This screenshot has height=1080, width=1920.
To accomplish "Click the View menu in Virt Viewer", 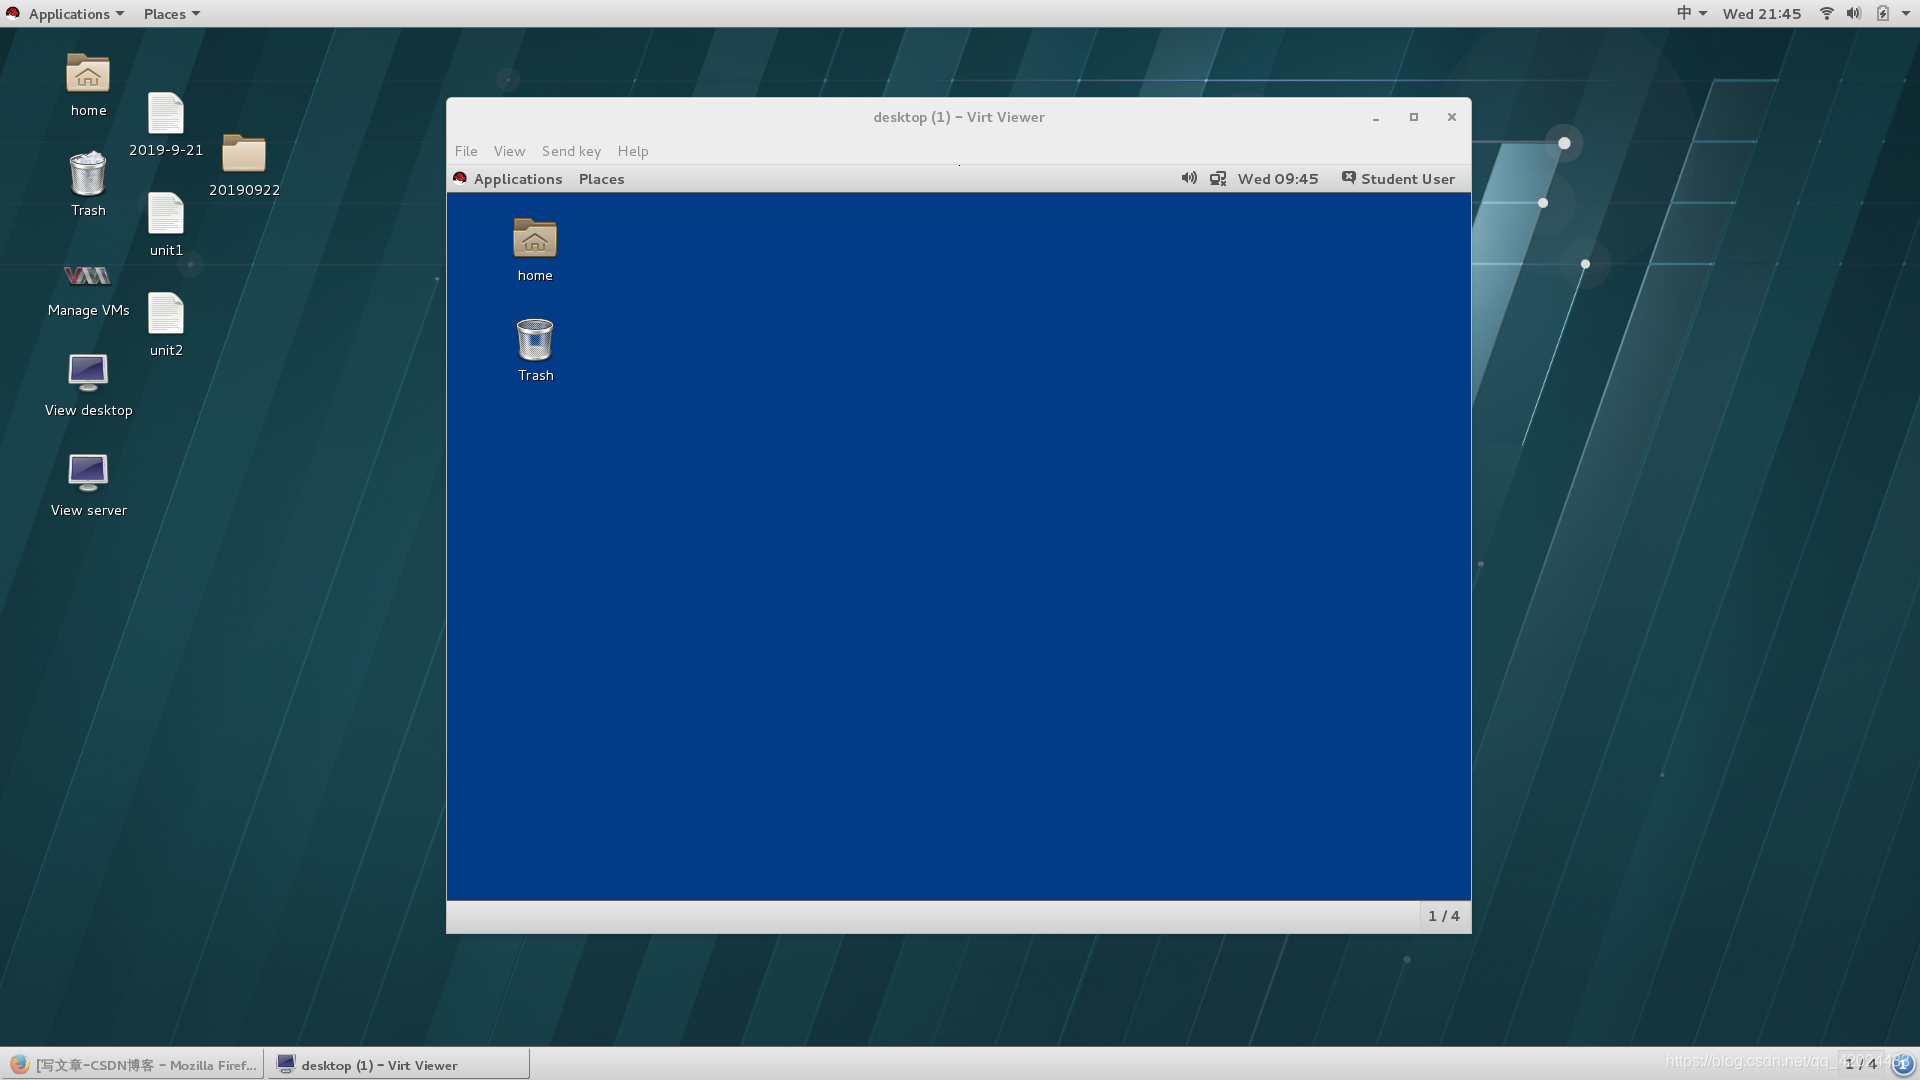I will [x=509, y=150].
